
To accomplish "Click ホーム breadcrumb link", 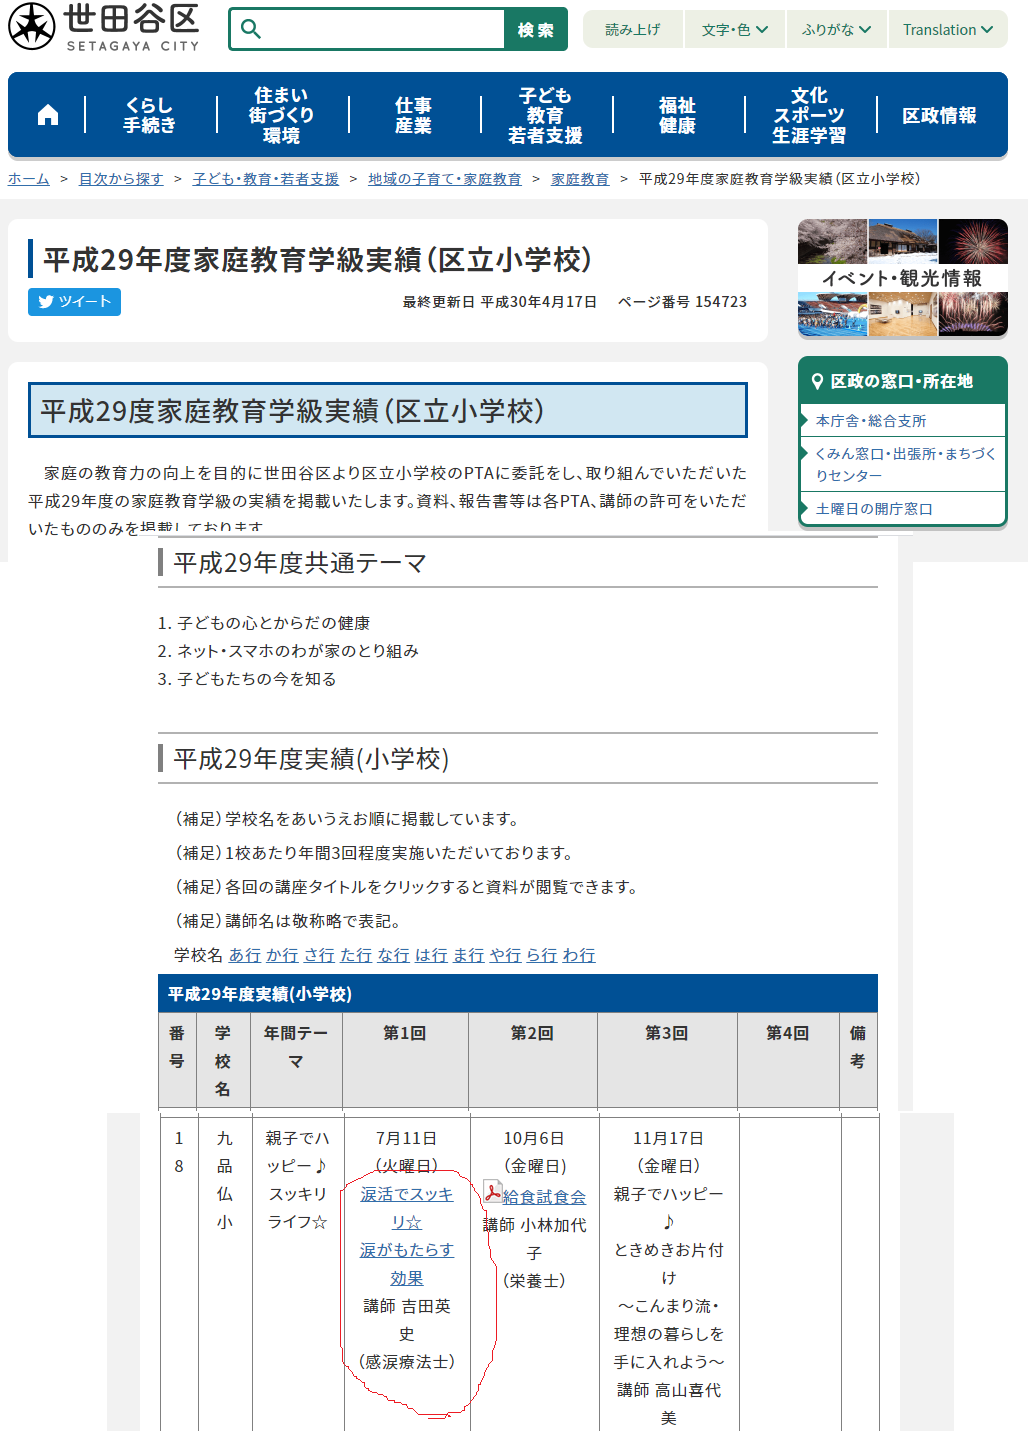I will (x=29, y=179).
